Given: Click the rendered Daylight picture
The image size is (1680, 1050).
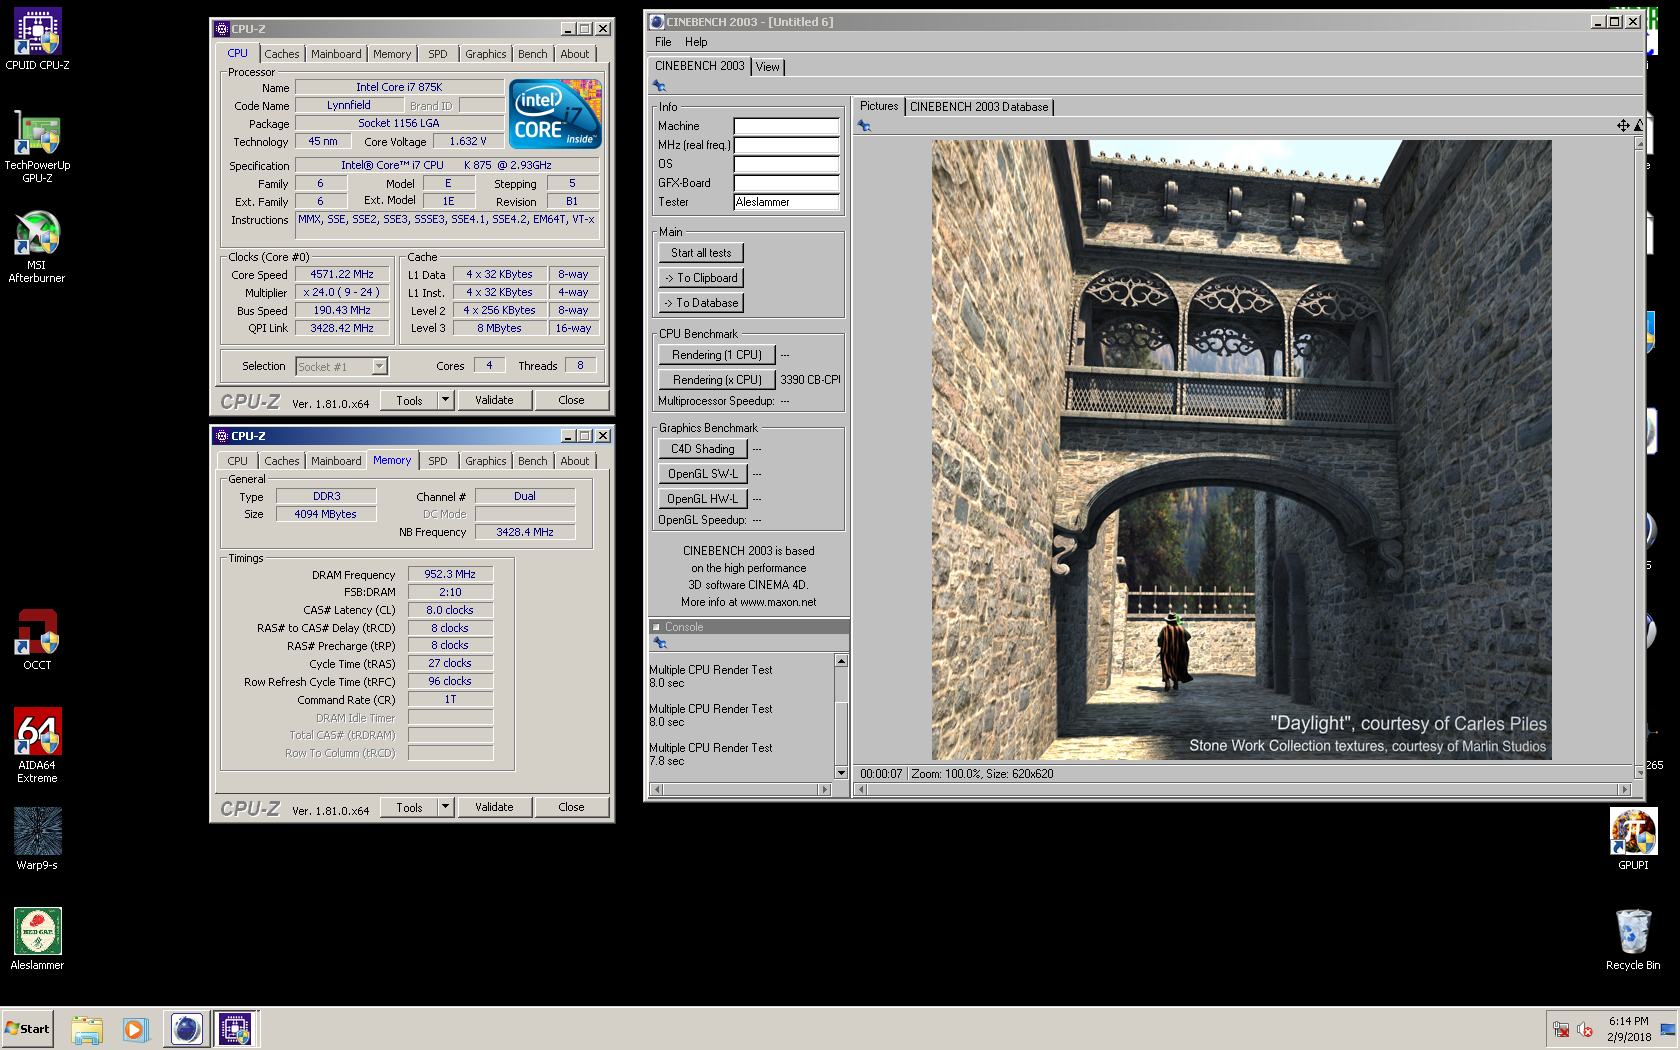Looking at the screenshot, I should (1241, 450).
